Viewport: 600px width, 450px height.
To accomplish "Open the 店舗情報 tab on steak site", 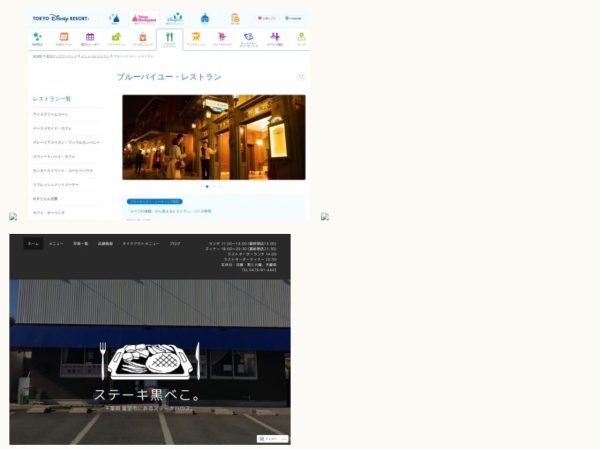I will (x=105, y=244).
